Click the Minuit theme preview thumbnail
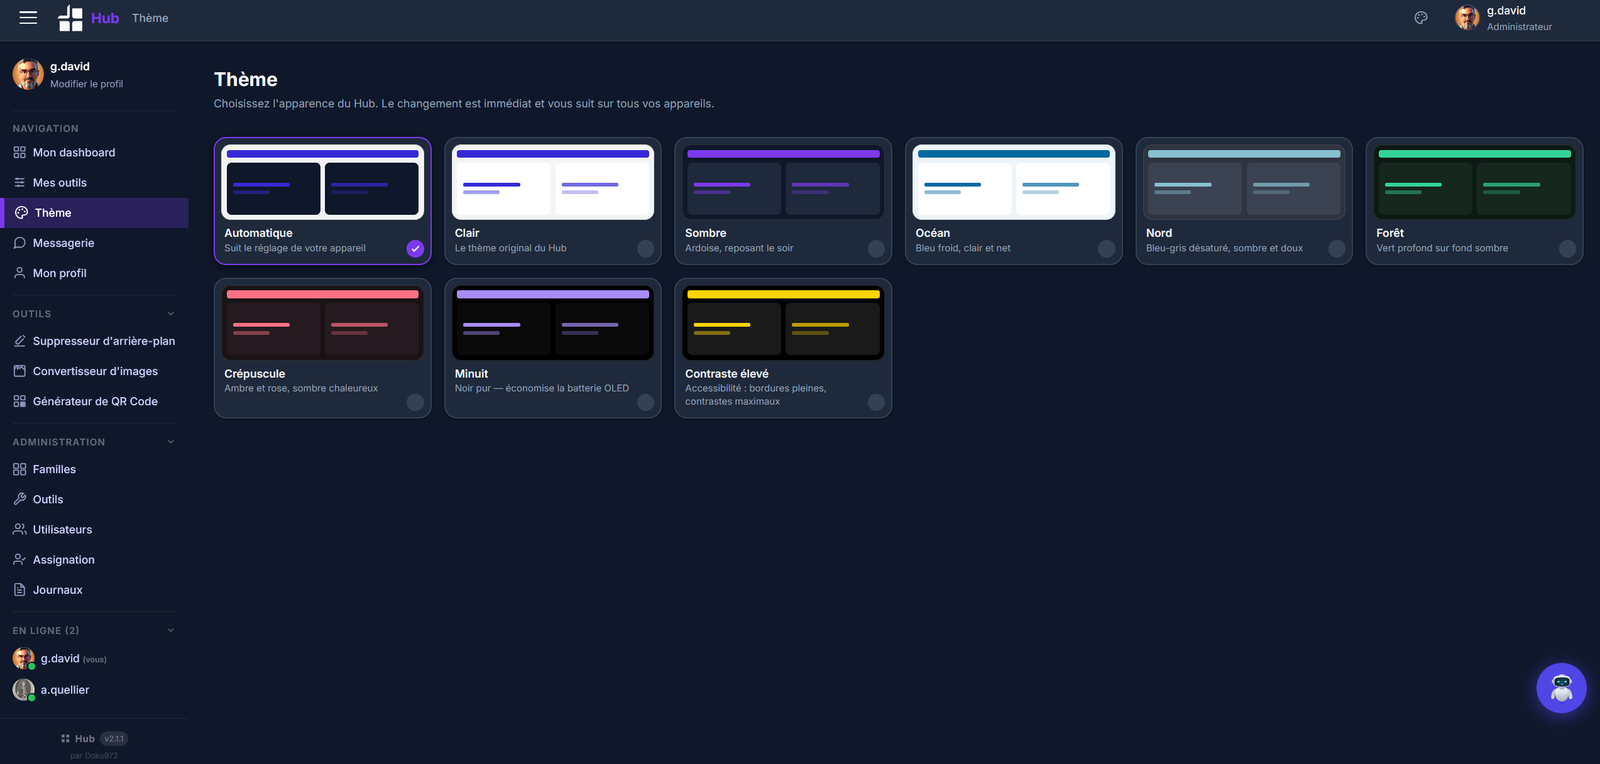This screenshot has height=764, width=1600. coord(553,323)
